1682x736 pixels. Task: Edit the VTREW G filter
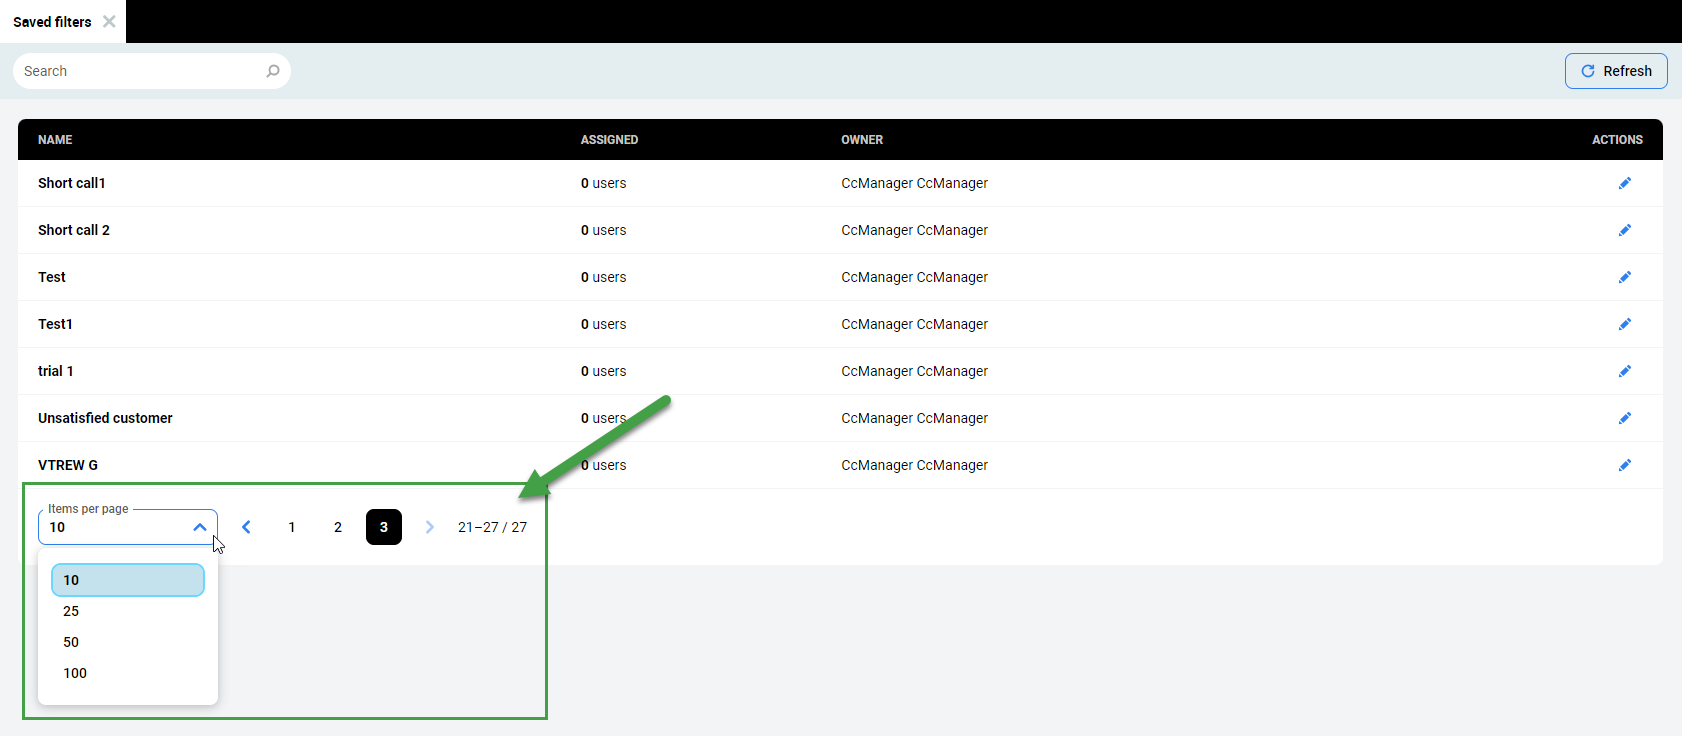pyautogui.click(x=1624, y=465)
